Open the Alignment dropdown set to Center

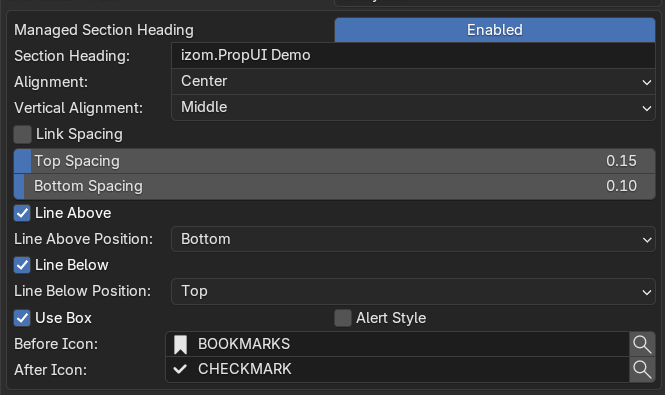coord(414,81)
